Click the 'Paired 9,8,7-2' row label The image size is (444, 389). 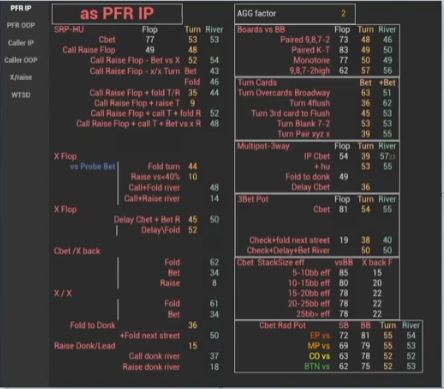tap(305, 40)
